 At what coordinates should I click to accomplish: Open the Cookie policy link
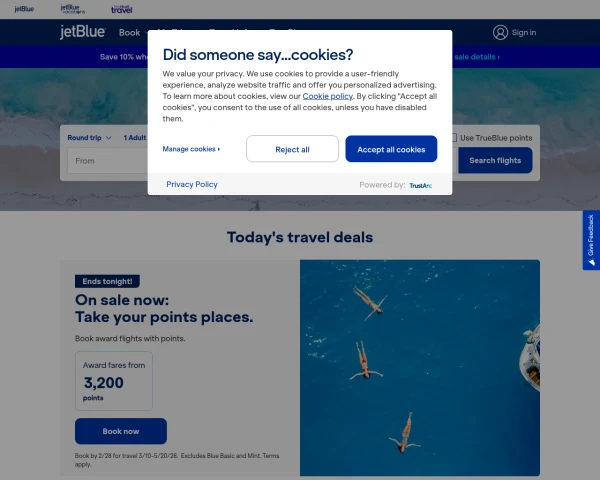pos(328,97)
